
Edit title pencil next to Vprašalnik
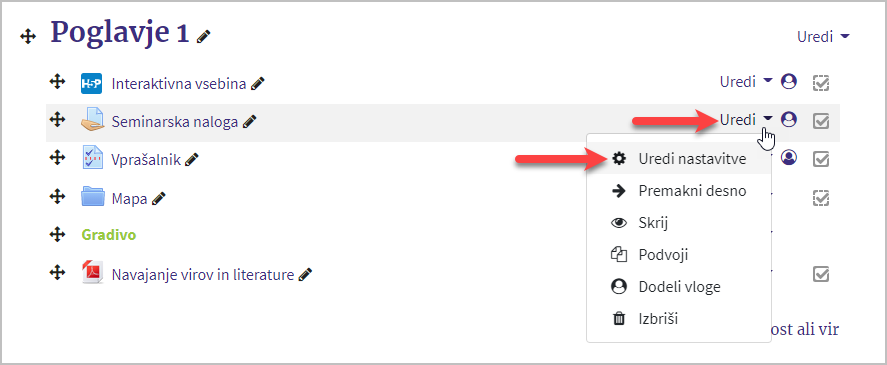click(x=192, y=160)
